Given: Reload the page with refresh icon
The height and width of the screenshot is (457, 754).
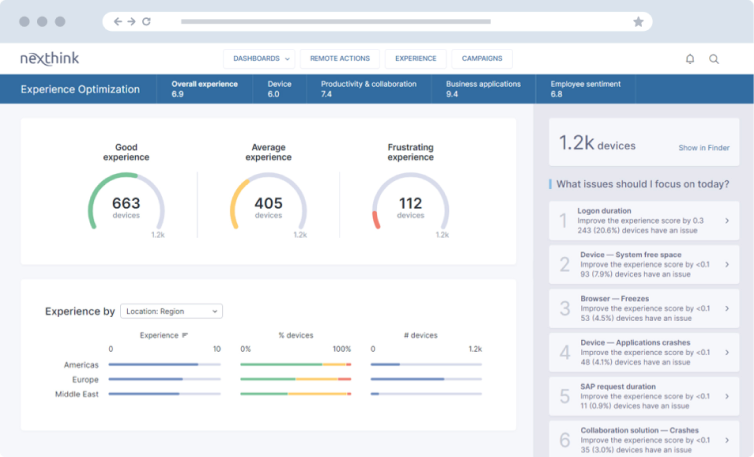Looking at the screenshot, I should (x=147, y=21).
